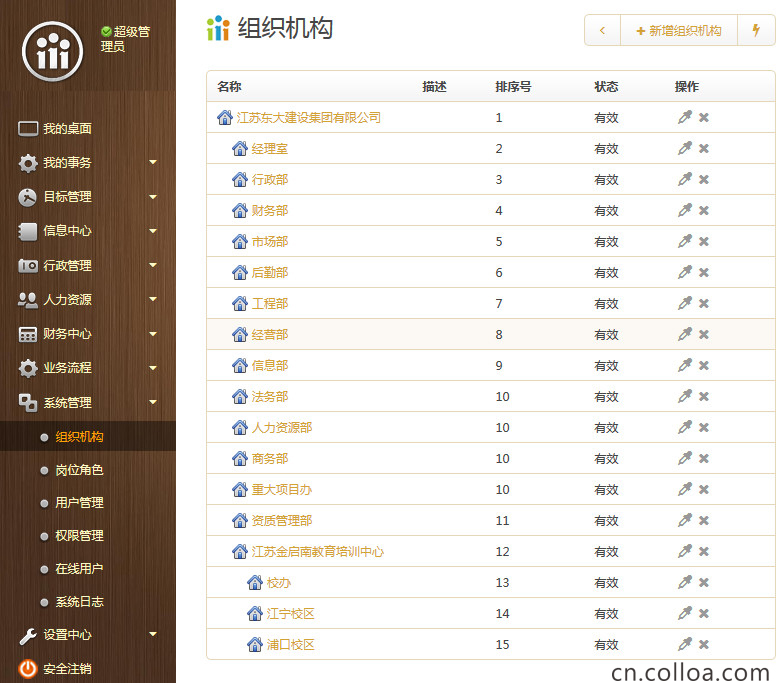The image size is (781, 683).
Task: Click the edit pencil for 江宁校区 row
Action: click(x=684, y=613)
